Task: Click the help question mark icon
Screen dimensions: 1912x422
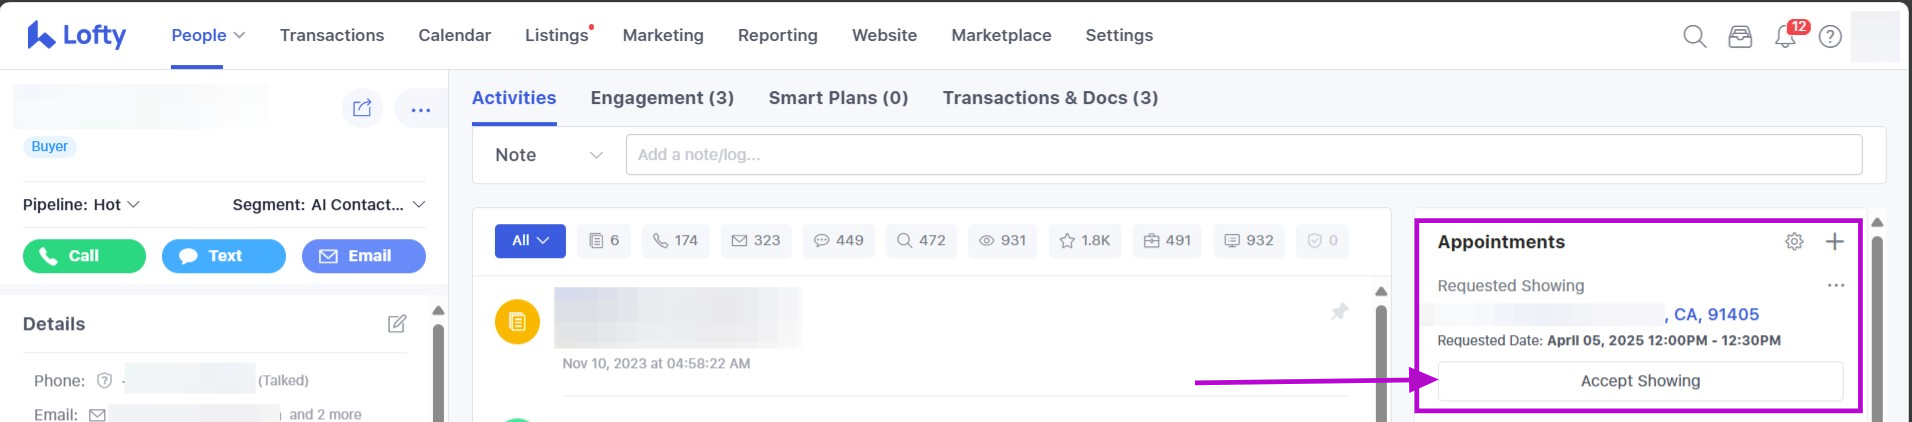Action: (x=1830, y=37)
